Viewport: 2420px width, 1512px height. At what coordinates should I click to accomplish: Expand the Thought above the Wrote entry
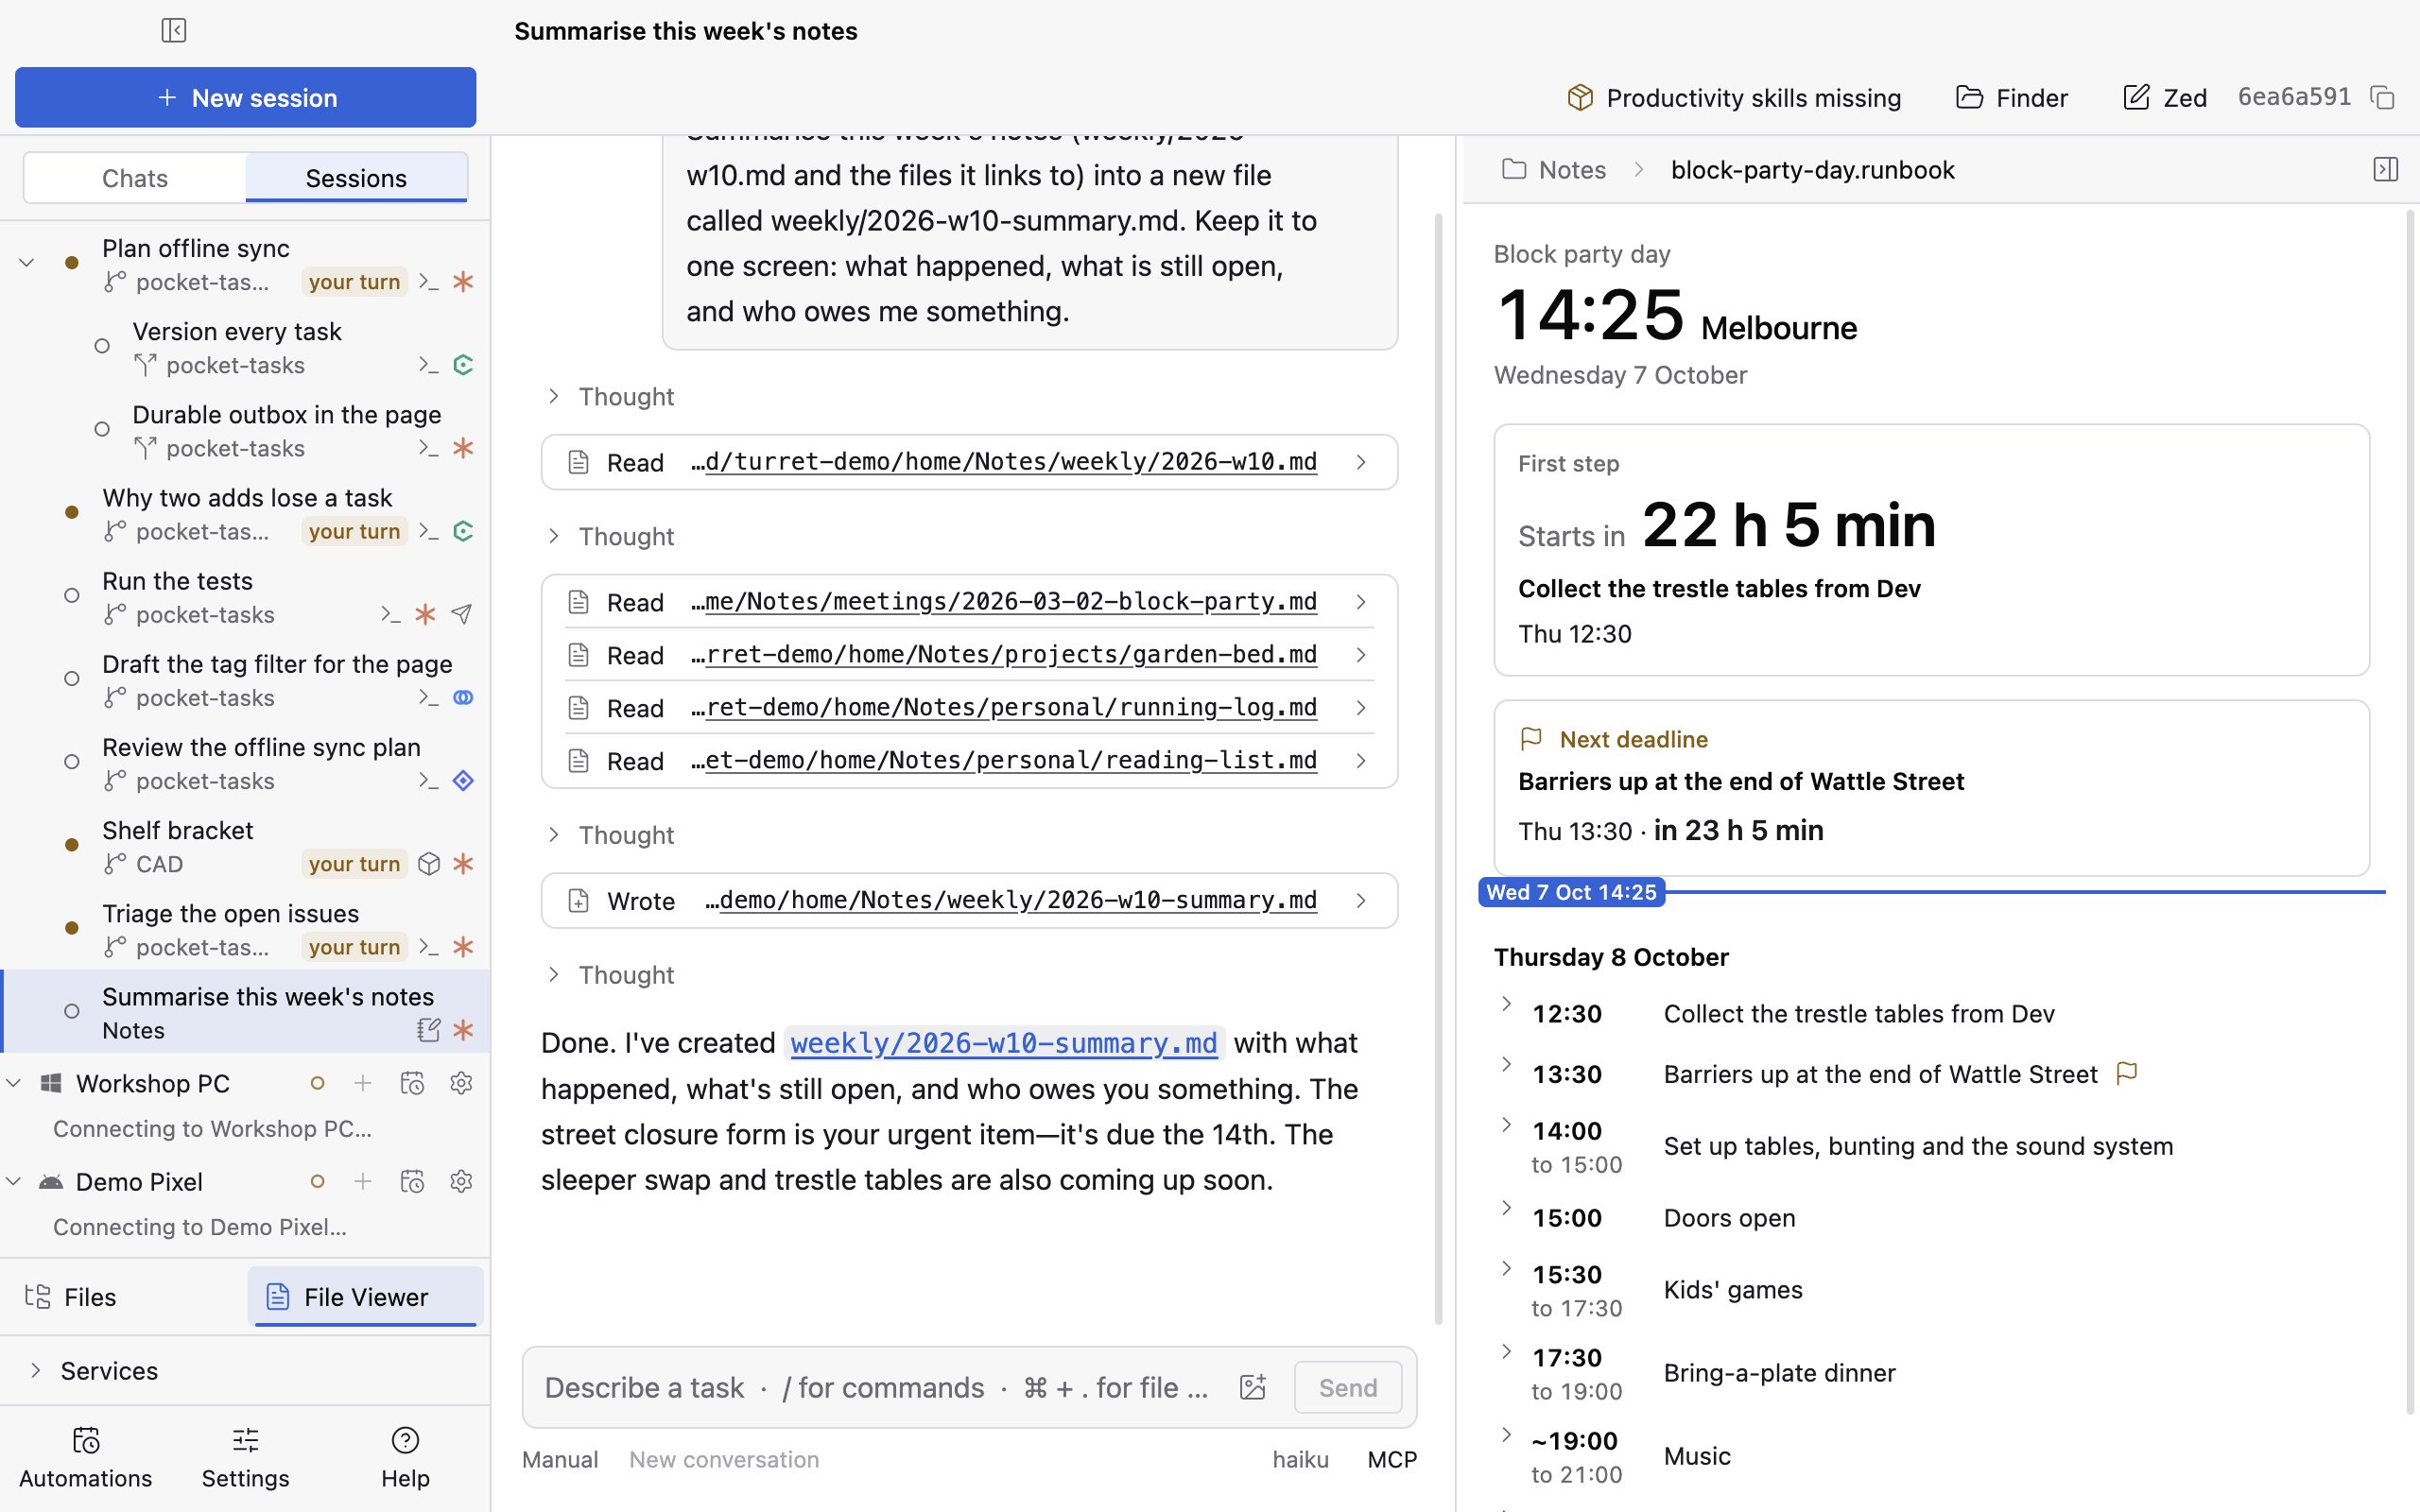tap(610, 835)
